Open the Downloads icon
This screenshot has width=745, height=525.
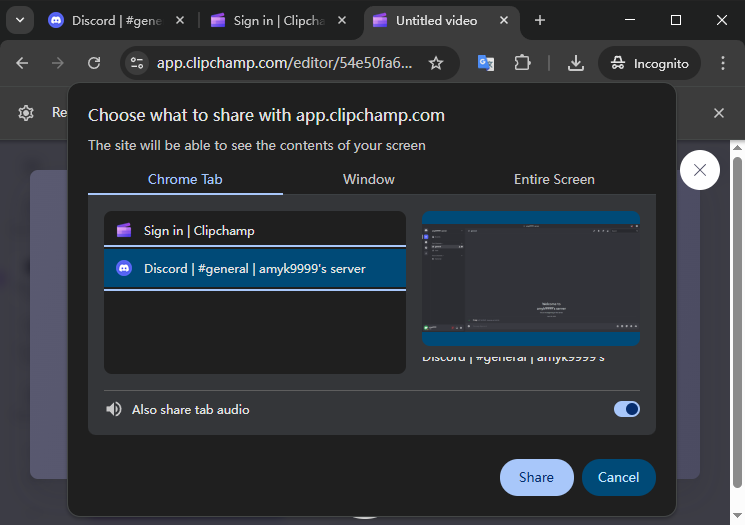click(x=576, y=63)
